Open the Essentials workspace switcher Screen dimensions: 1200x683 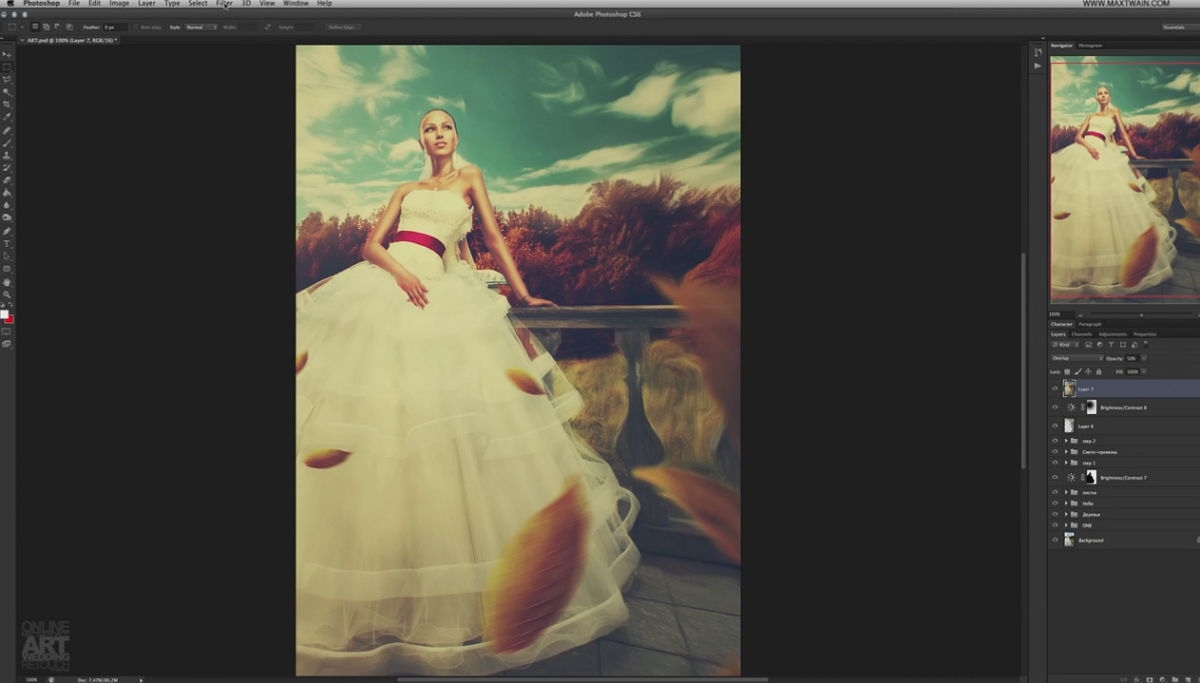pyautogui.click(x=1180, y=27)
